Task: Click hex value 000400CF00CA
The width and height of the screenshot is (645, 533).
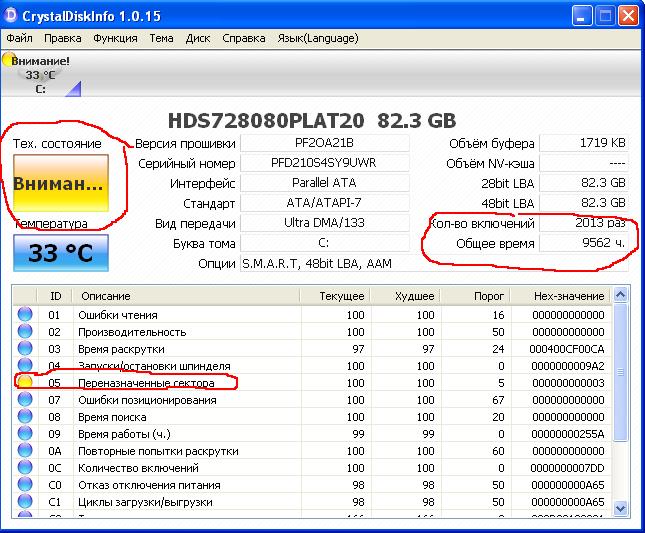Action: pyautogui.click(x=567, y=349)
